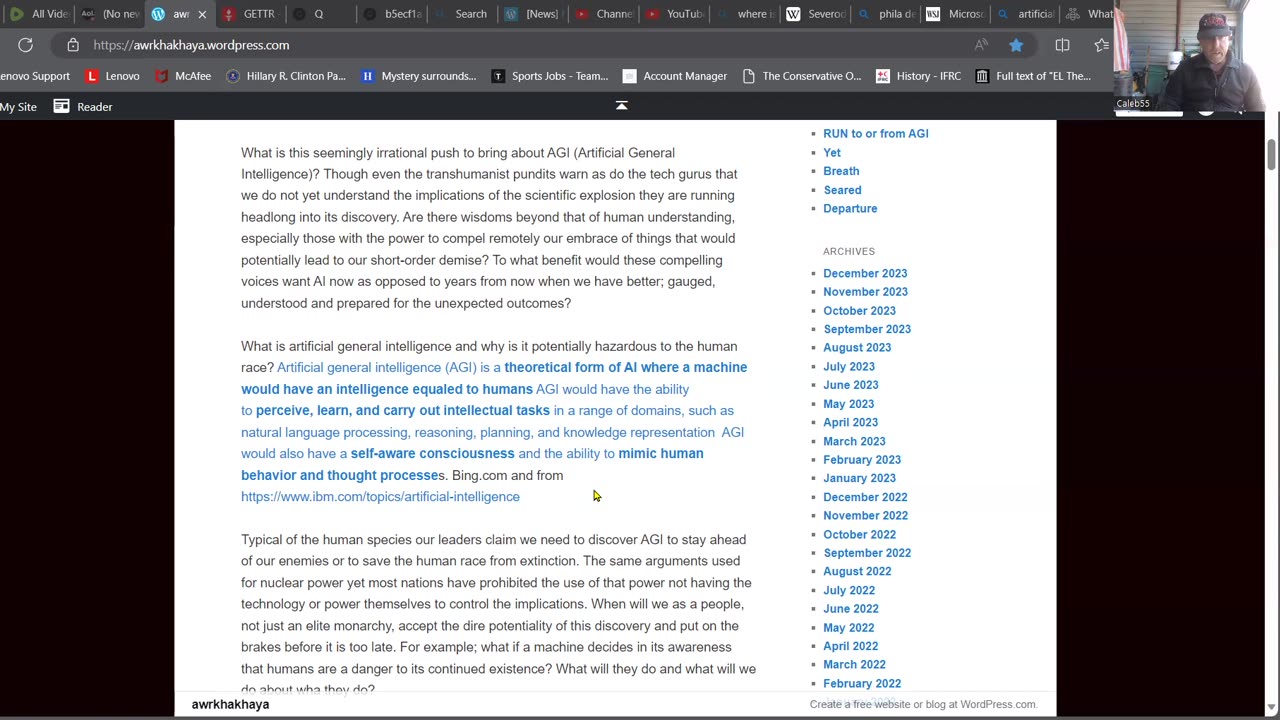
Task: Open April 2023 archive
Action: tap(850, 422)
